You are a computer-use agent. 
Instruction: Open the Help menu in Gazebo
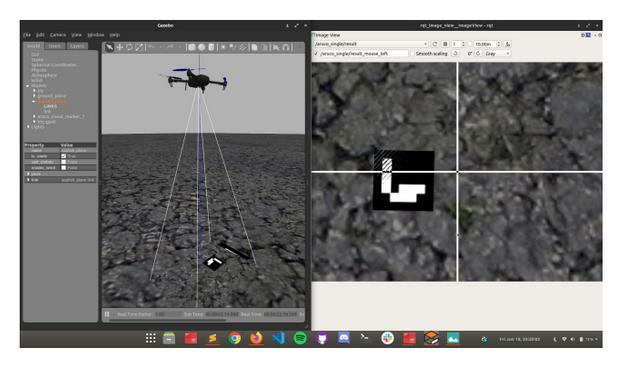114,35
